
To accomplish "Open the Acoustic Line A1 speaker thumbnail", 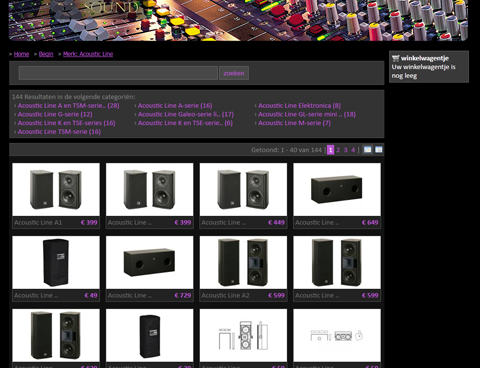I will [x=56, y=189].
